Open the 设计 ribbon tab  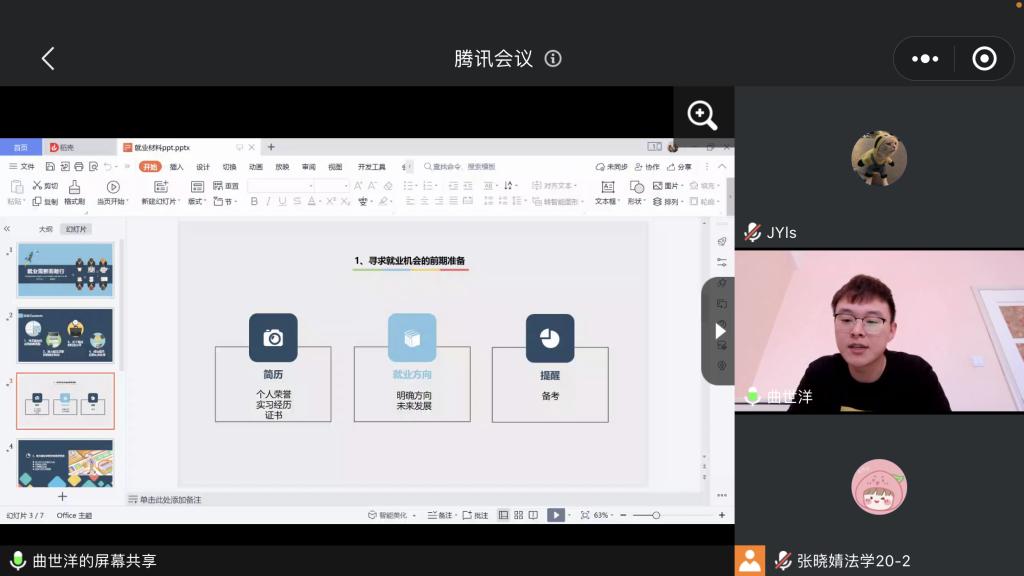click(x=203, y=167)
